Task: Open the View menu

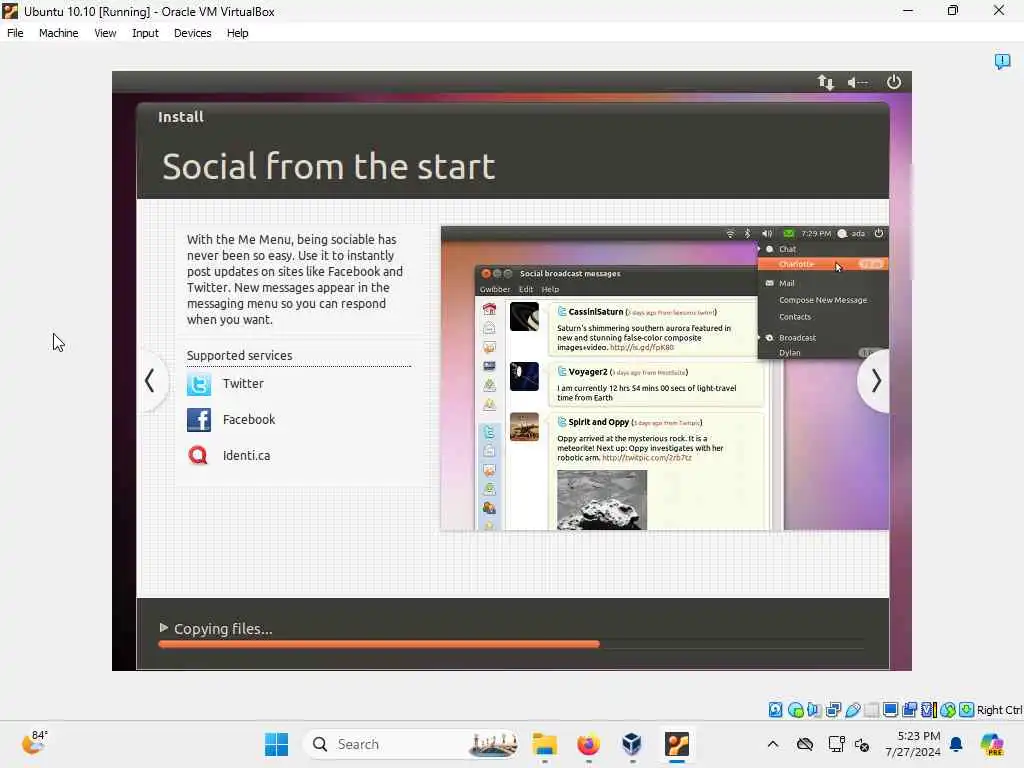Action: point(105,33)
